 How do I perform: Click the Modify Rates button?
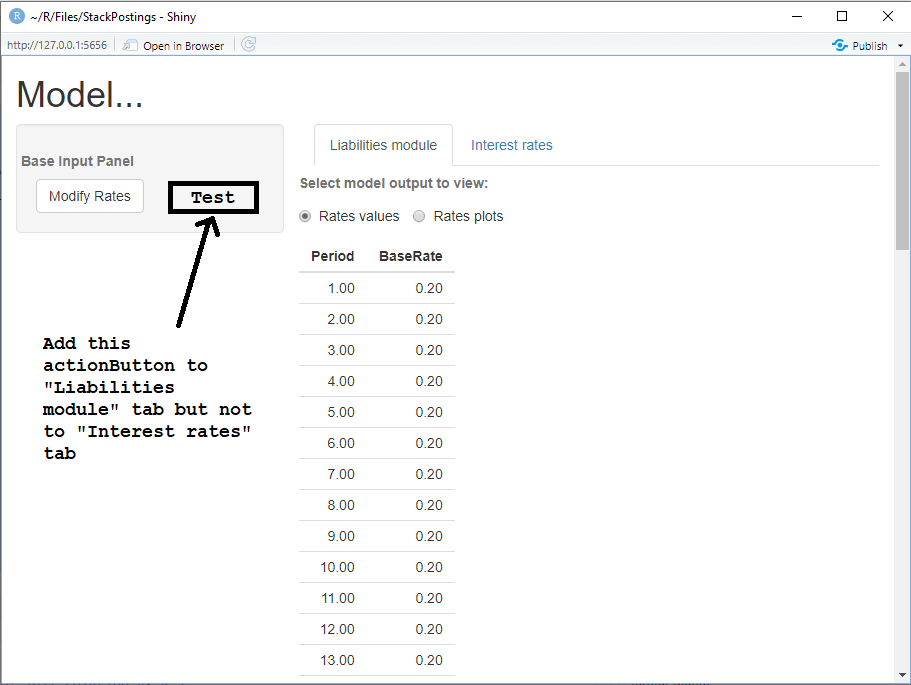pos(89,196)
